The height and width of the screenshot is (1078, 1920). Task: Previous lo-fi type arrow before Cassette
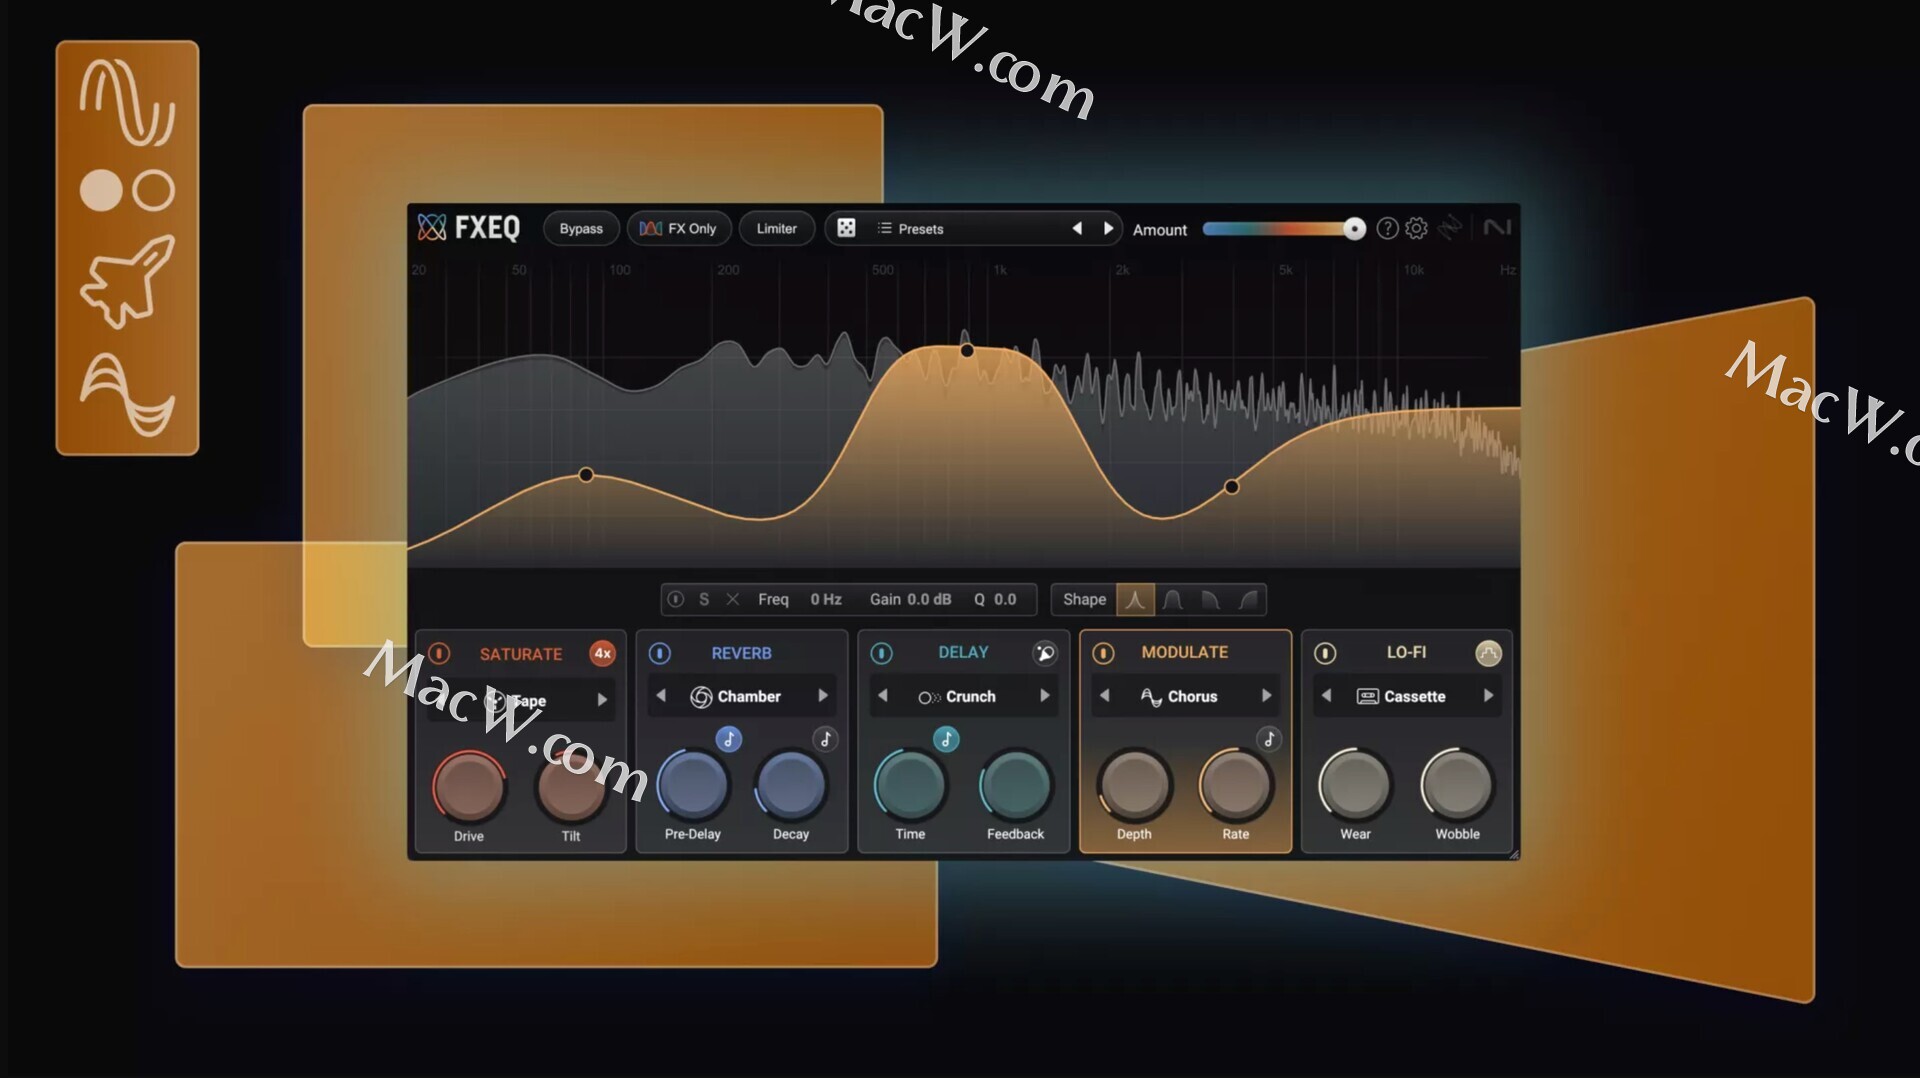[1327, 696]
